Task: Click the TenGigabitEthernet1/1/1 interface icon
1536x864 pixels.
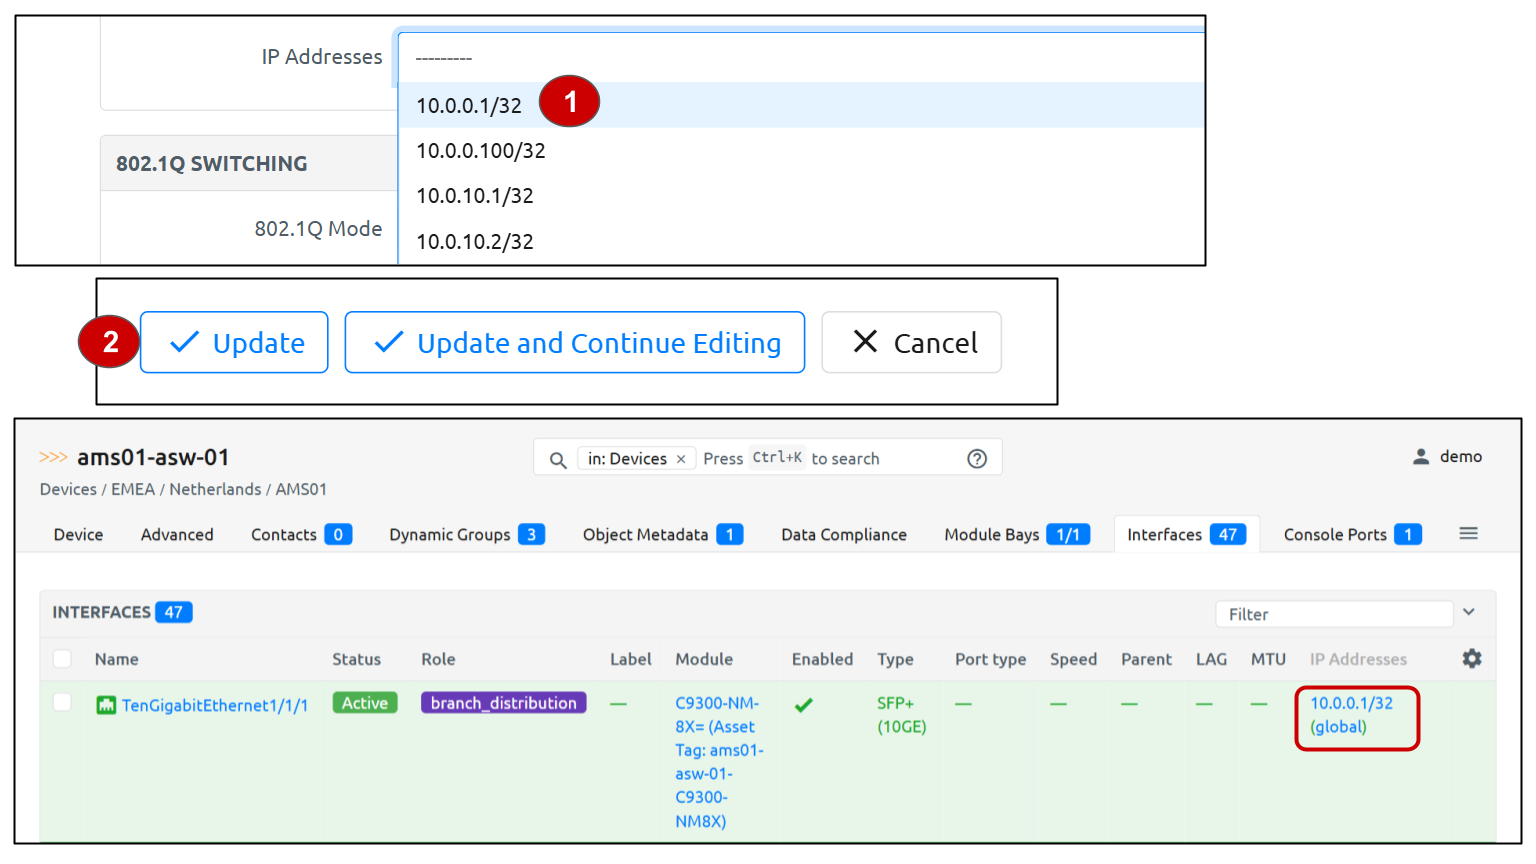Action: [x=106, y=705]
